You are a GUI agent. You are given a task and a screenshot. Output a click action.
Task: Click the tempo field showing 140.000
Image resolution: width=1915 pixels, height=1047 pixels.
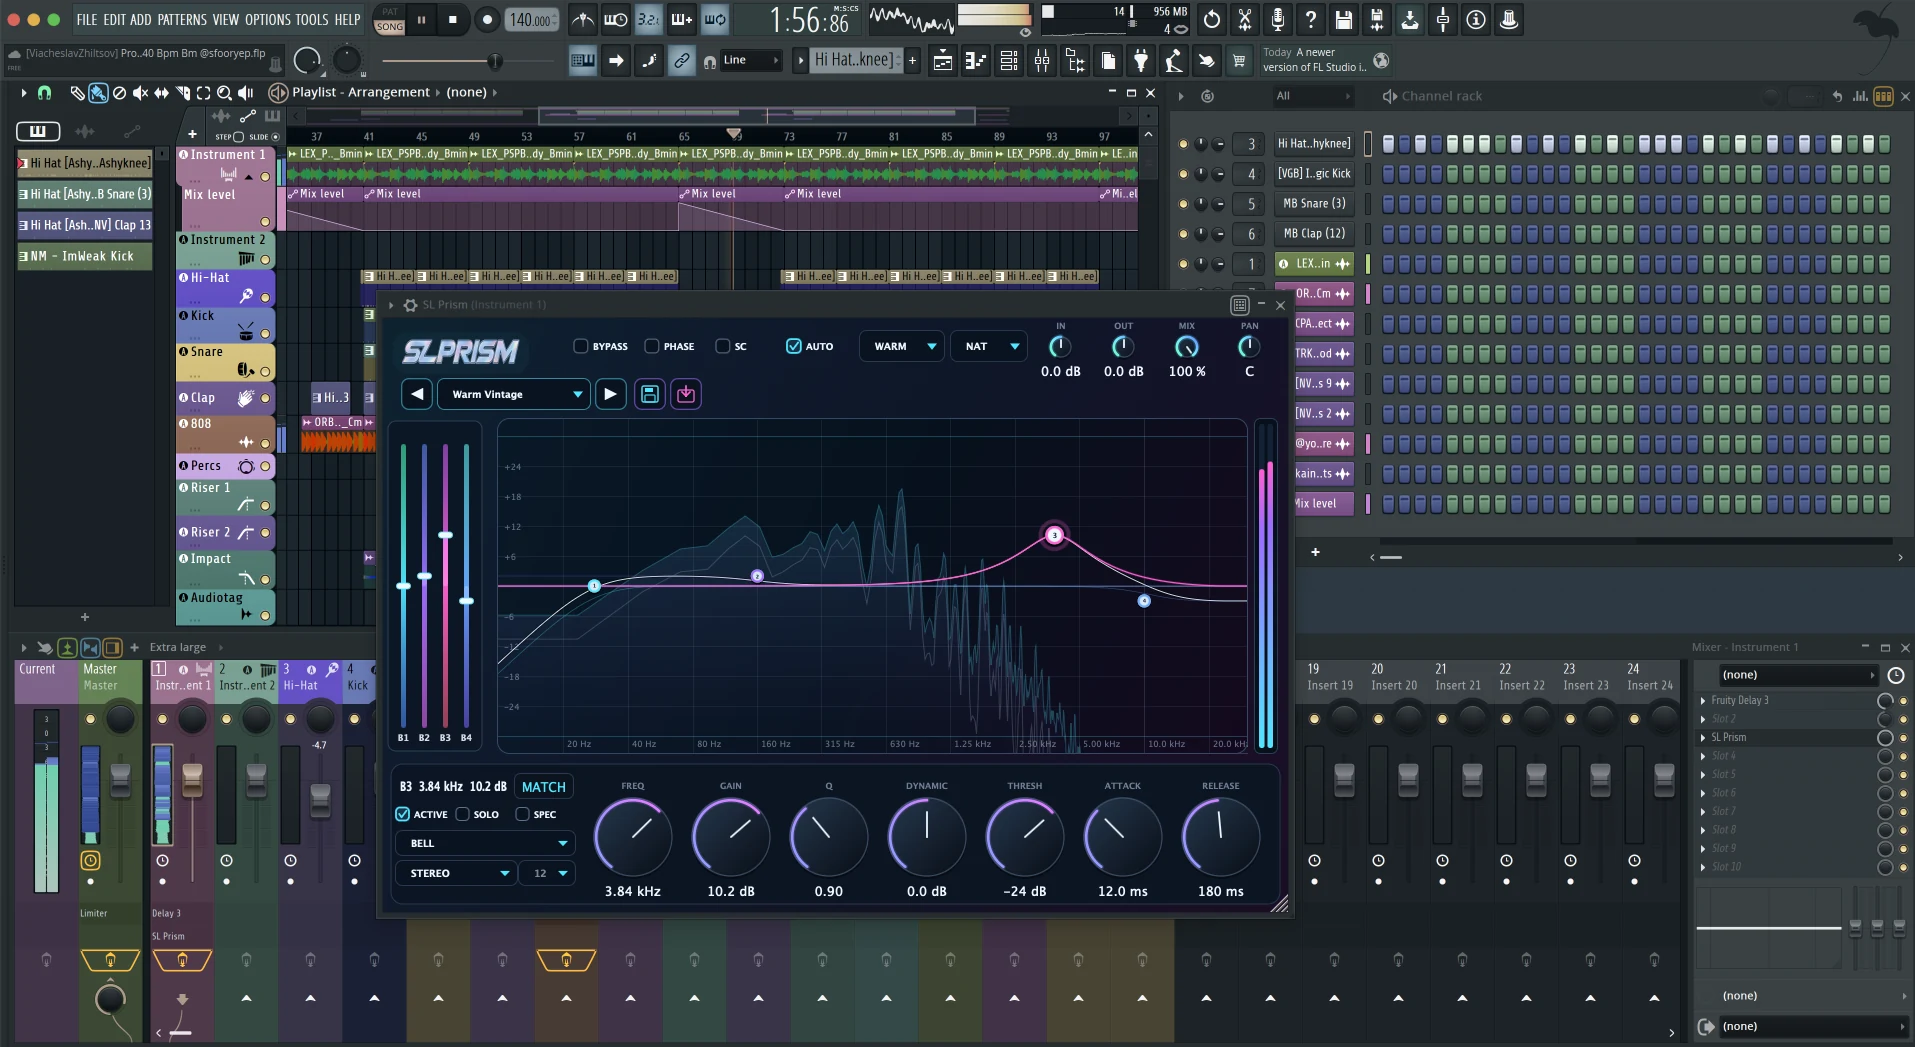[x=532, y=20]
